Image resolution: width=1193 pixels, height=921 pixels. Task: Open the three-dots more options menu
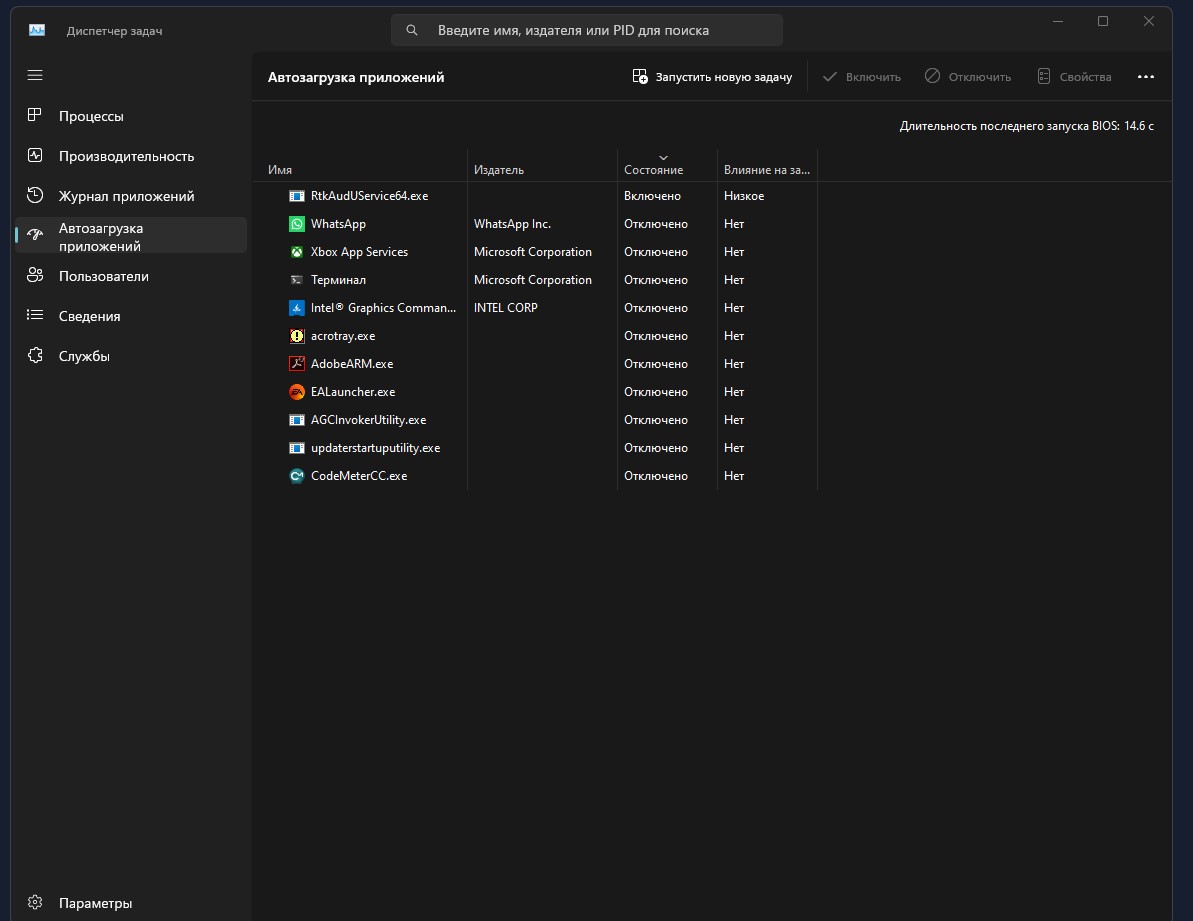tap(1146, 77)
